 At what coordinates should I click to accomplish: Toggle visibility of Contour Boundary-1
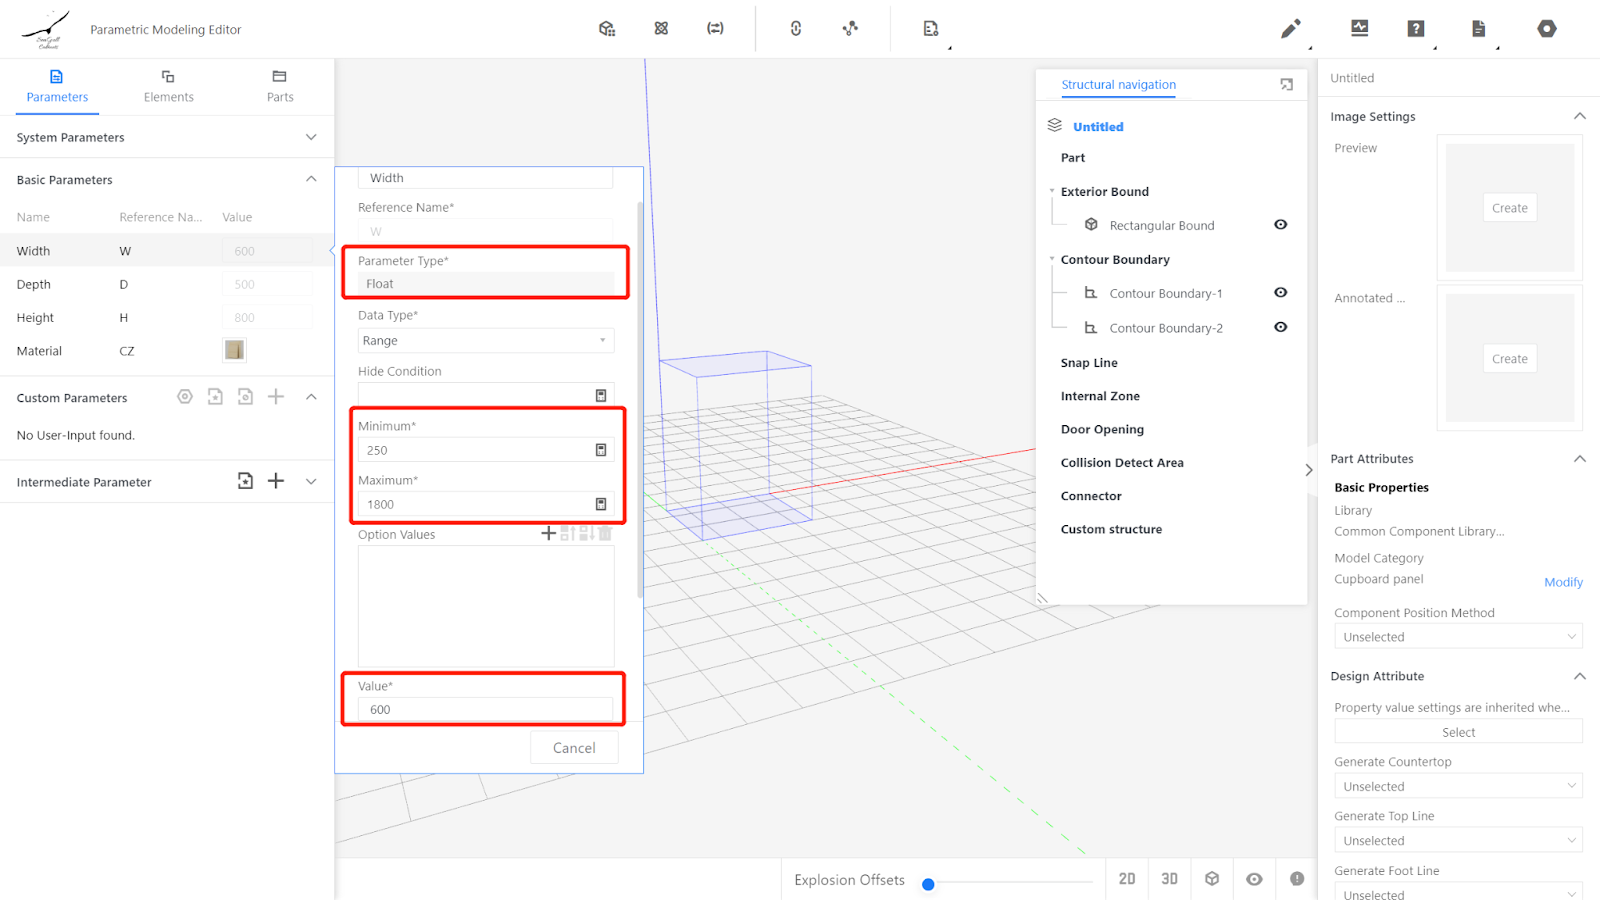pyautogui.click(x=1280, y=293)
